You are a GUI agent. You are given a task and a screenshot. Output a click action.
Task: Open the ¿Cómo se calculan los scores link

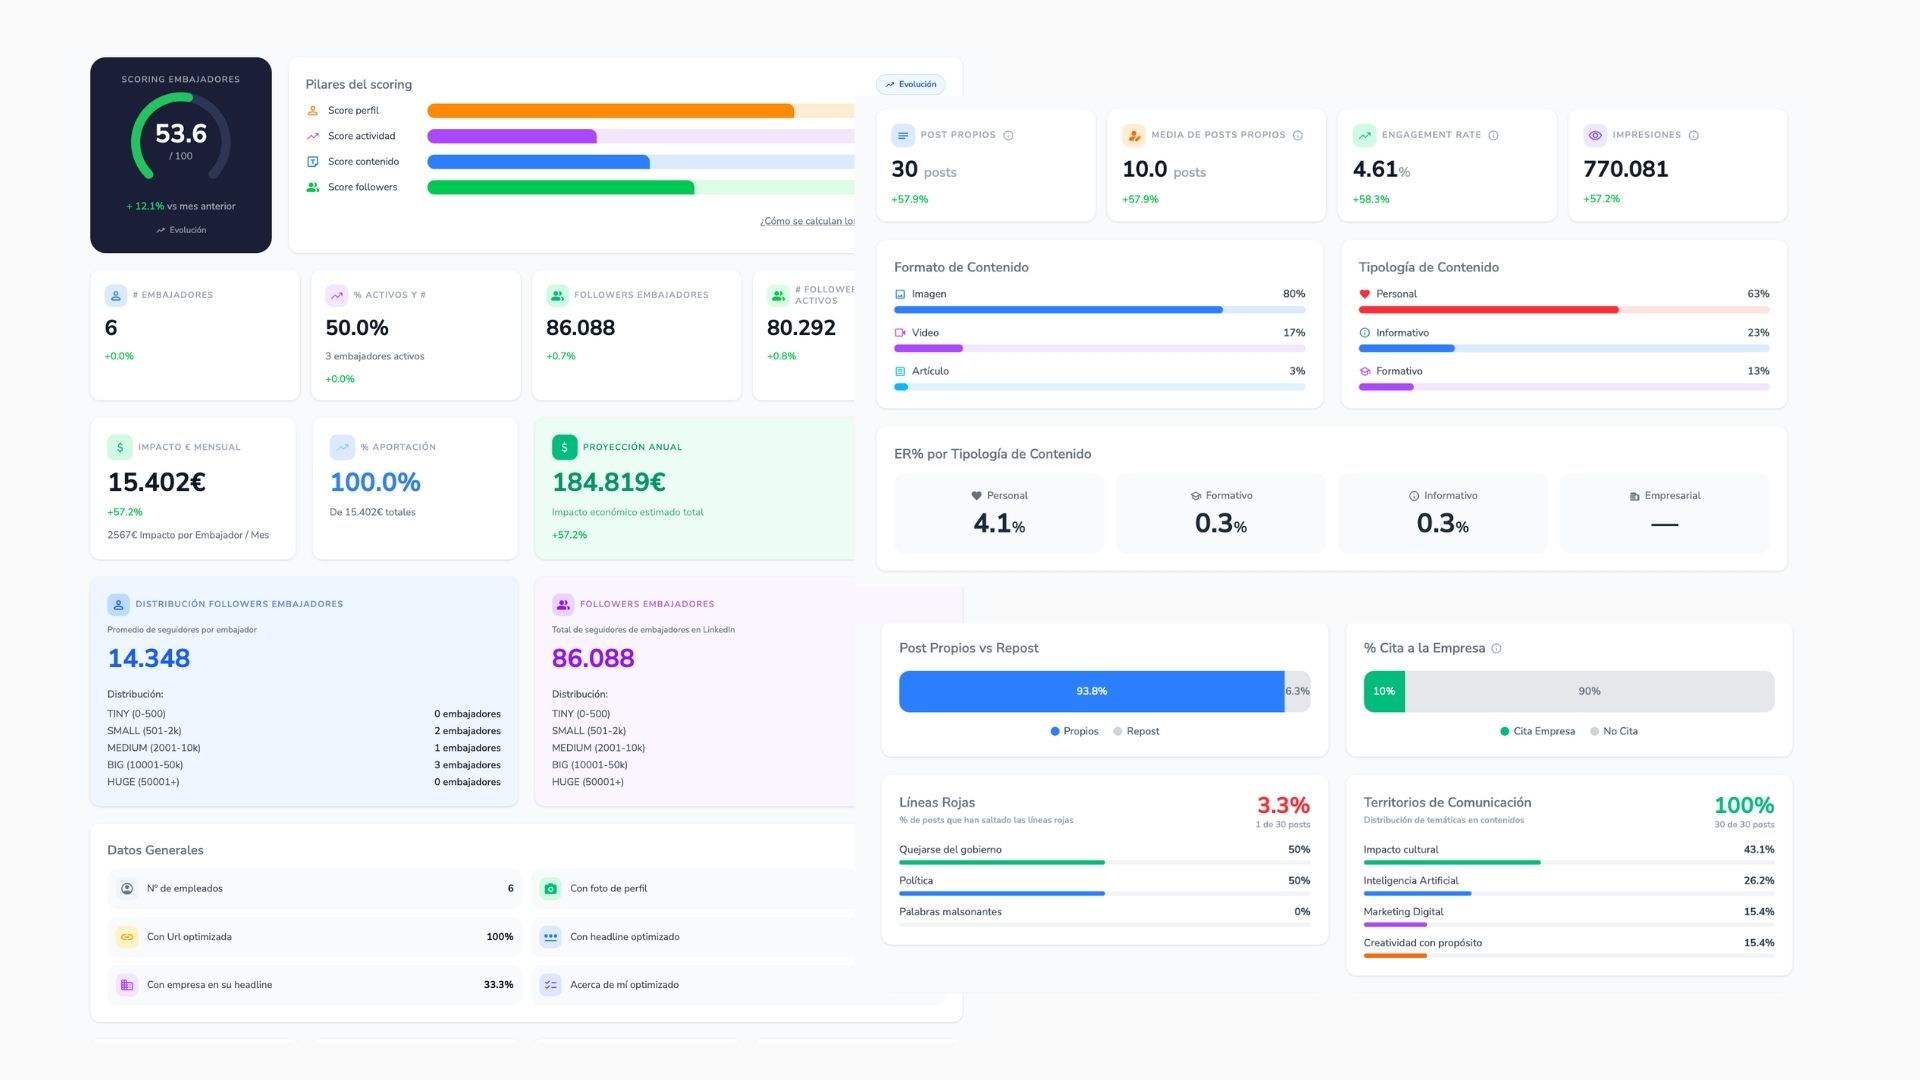coord(807,221)
